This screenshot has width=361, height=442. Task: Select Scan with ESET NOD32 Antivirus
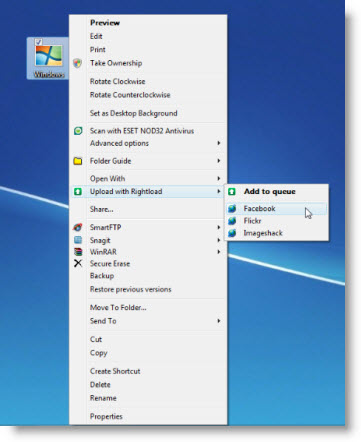pos(142,131)
